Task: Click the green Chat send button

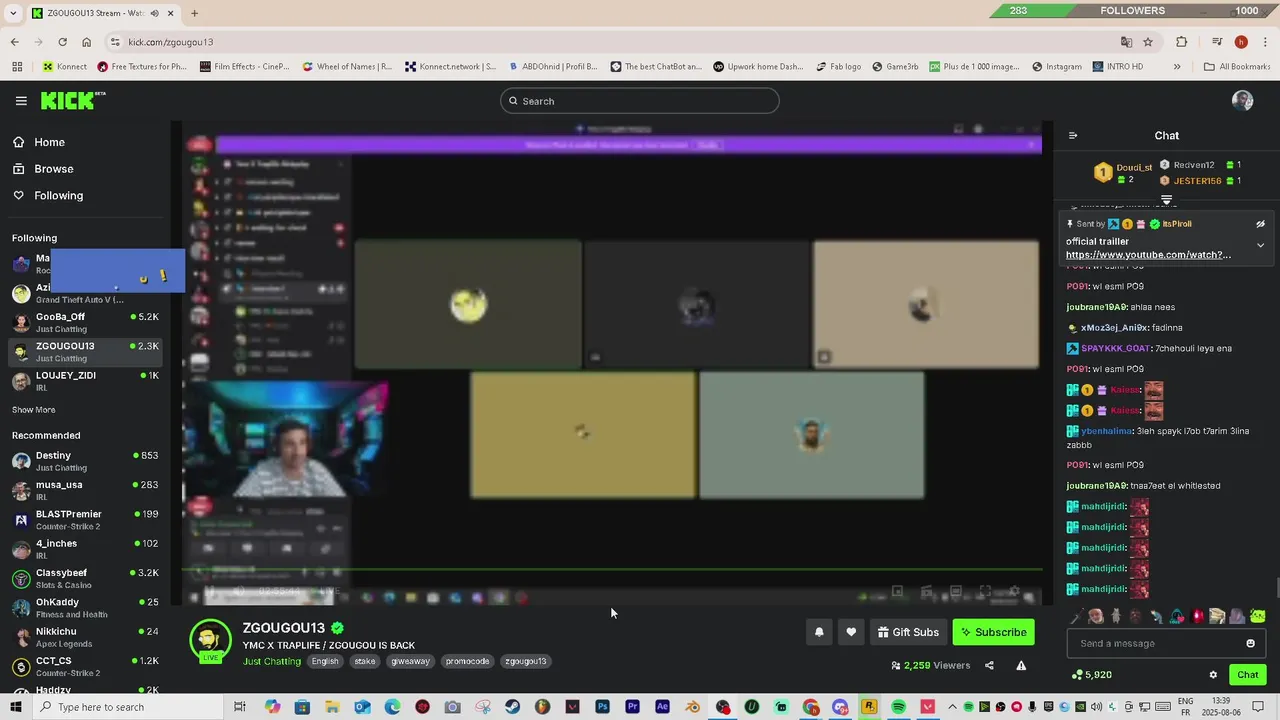Action: (1247, 675)
